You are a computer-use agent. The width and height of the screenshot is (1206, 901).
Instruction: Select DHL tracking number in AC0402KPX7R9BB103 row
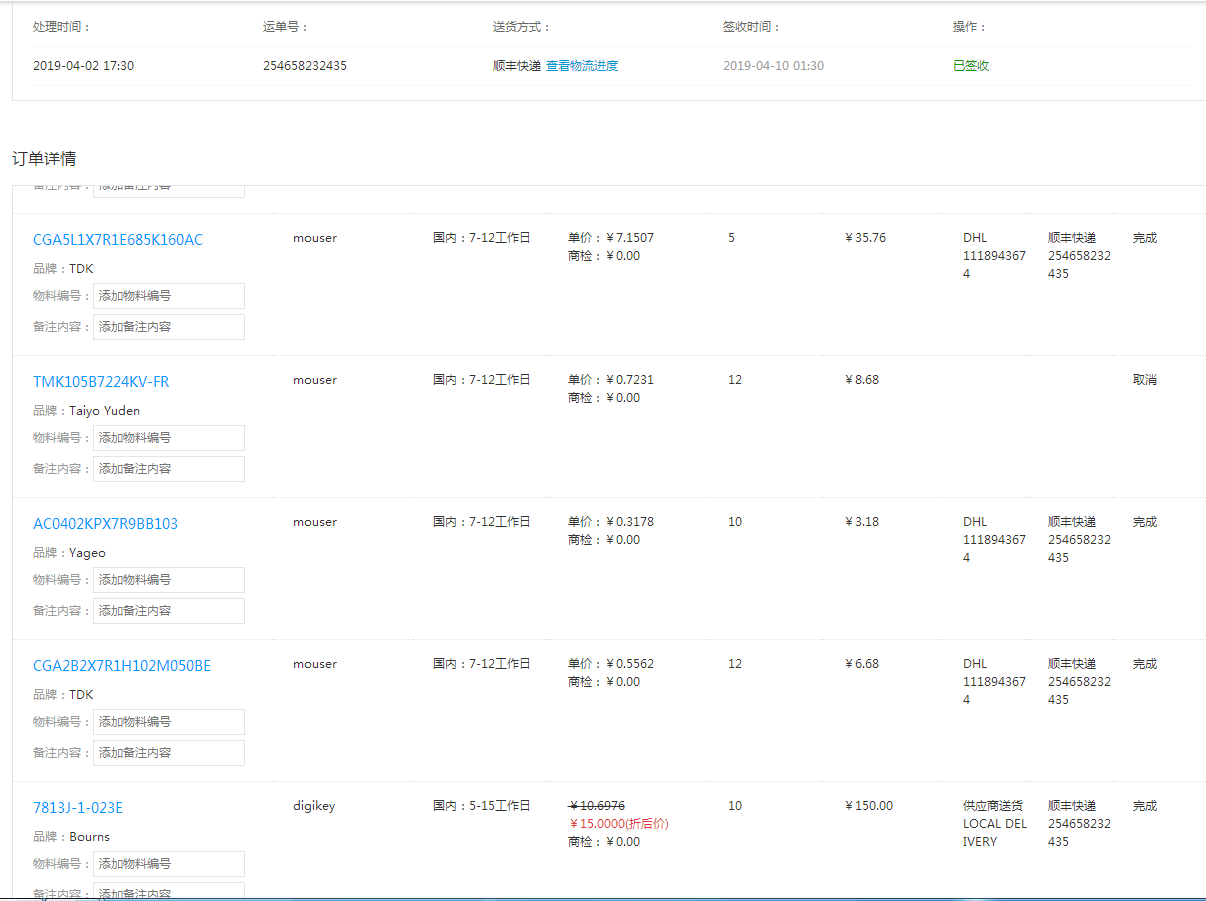[994, 549]
